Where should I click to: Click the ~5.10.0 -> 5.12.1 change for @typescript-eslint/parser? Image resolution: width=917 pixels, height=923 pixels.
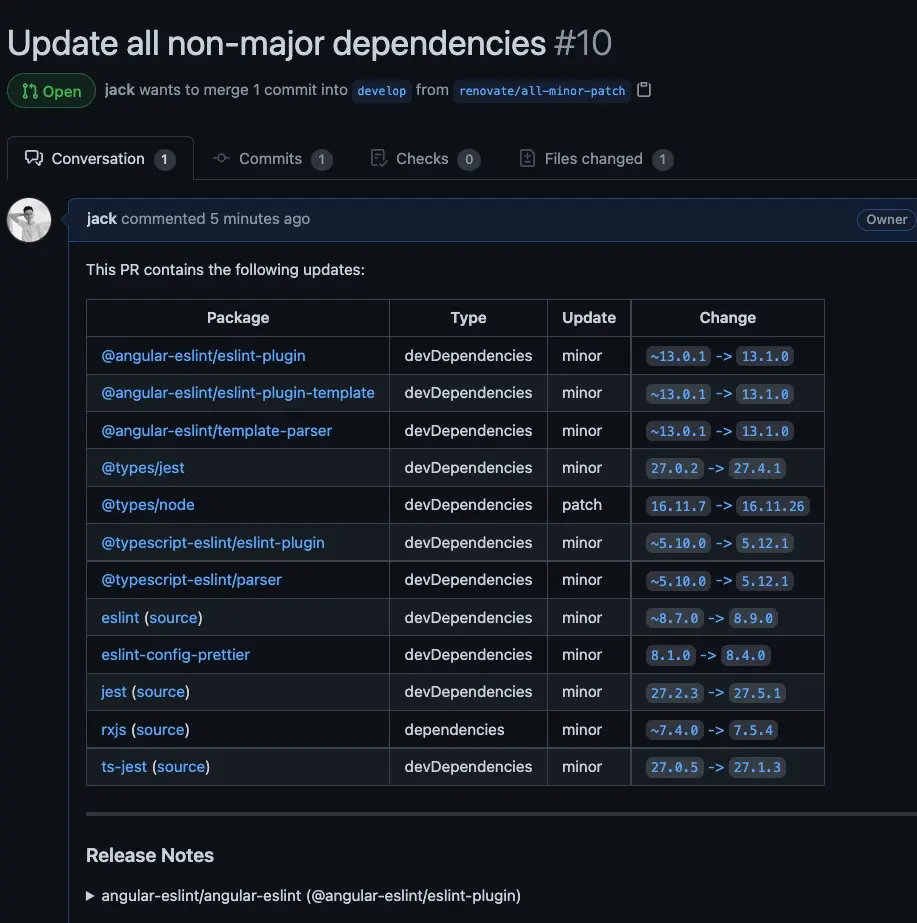pyautogui.click(x=719, y=580)
